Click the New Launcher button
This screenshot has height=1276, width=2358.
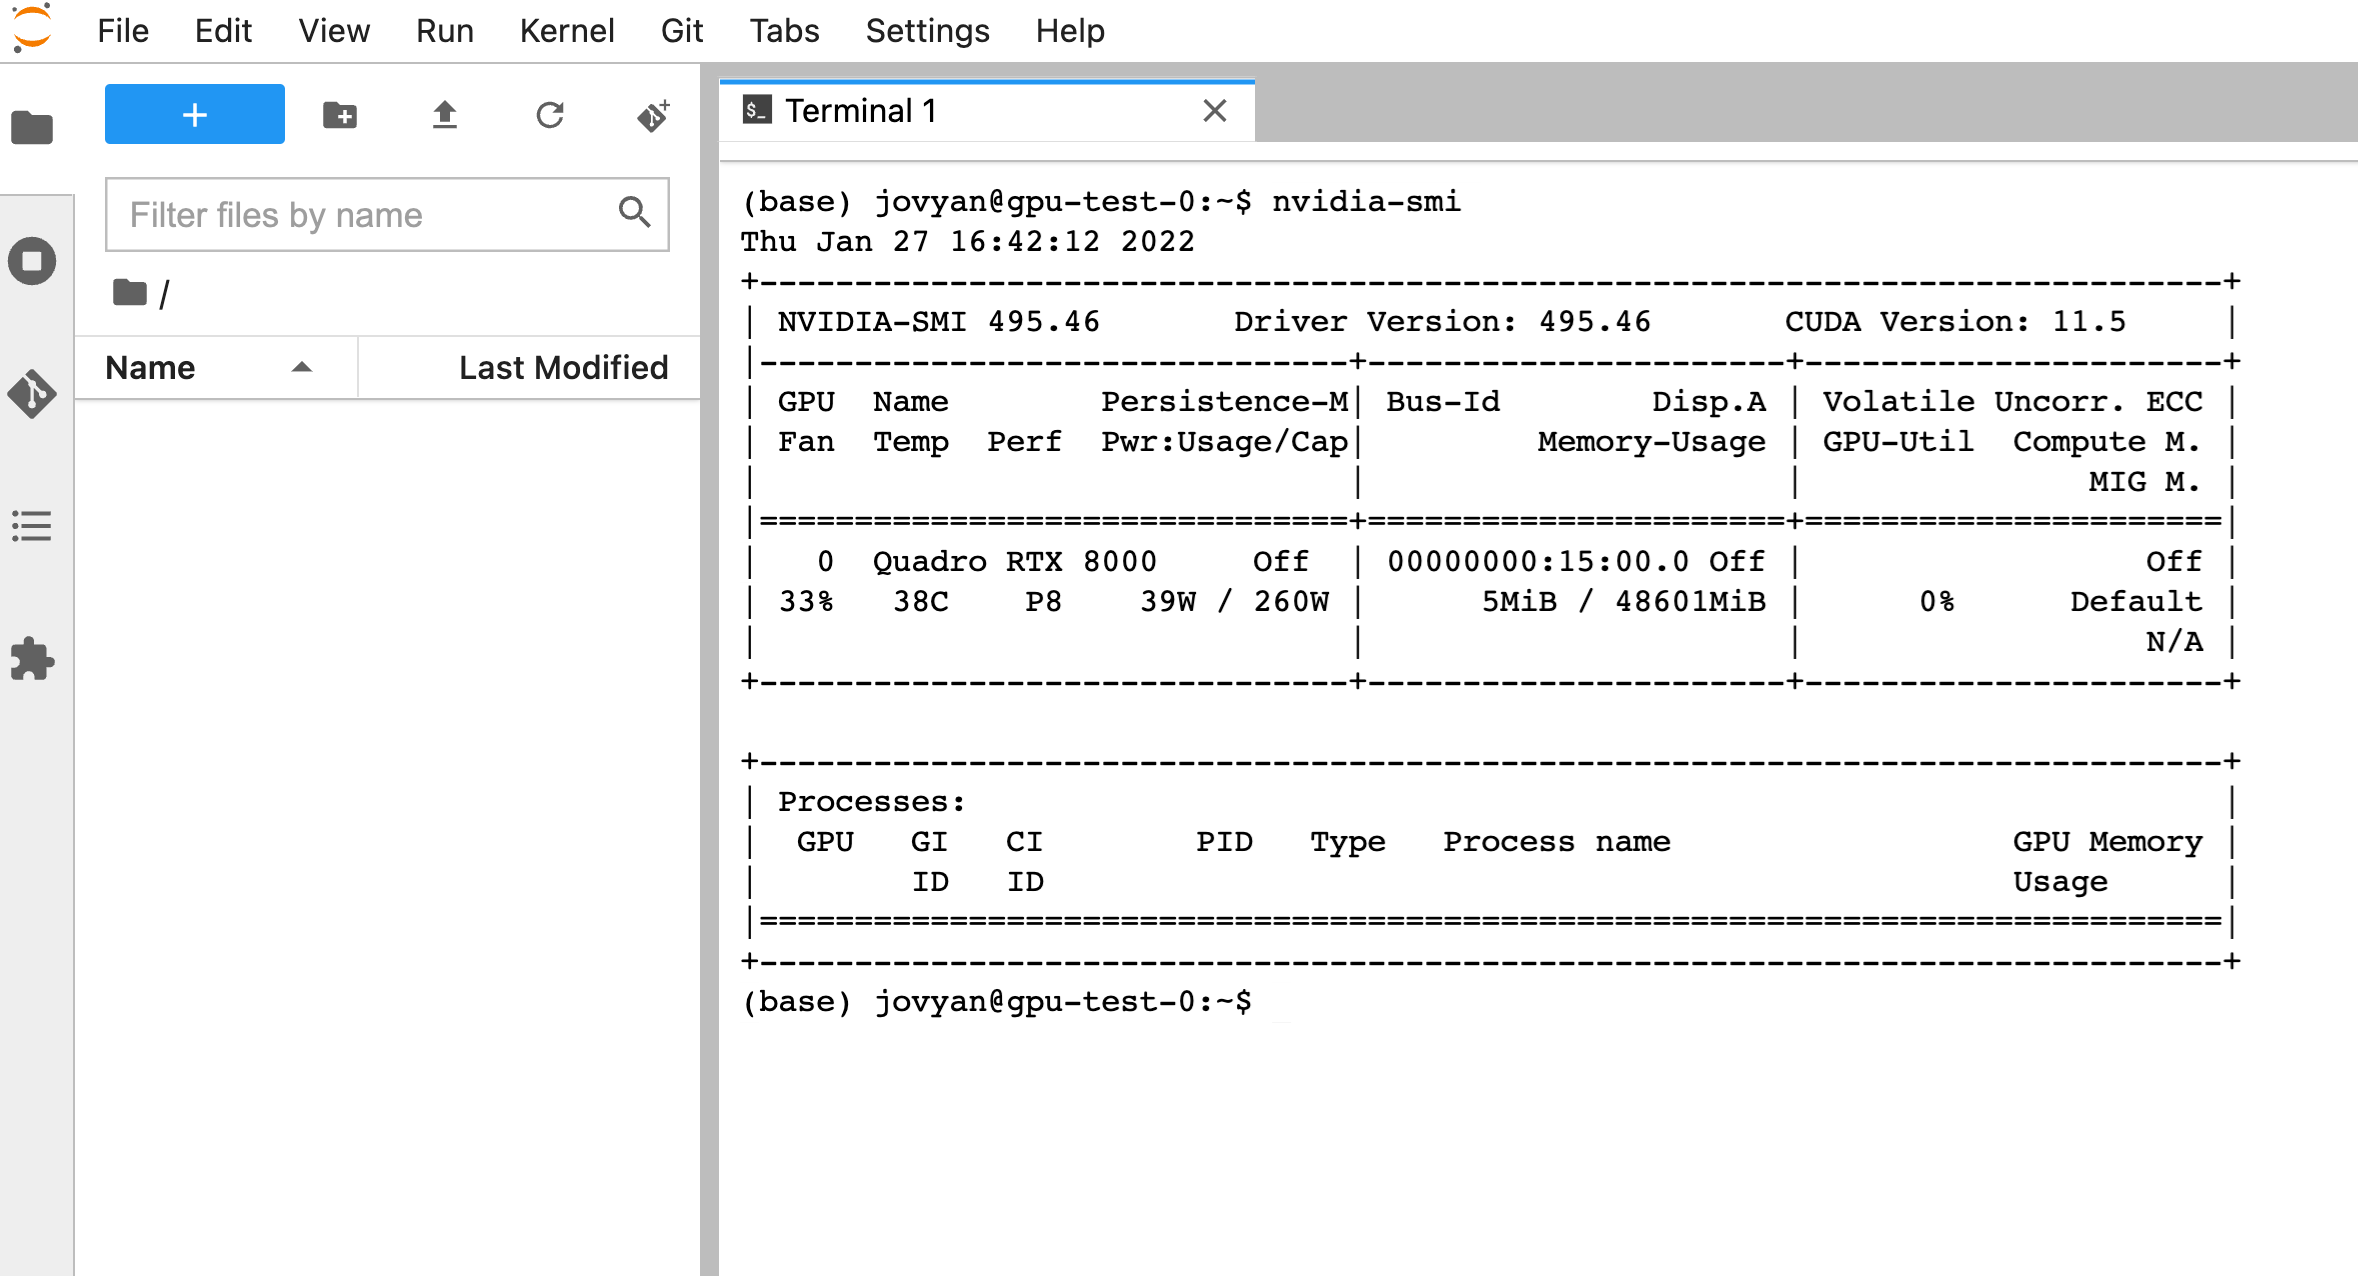(x=194, y=114)
